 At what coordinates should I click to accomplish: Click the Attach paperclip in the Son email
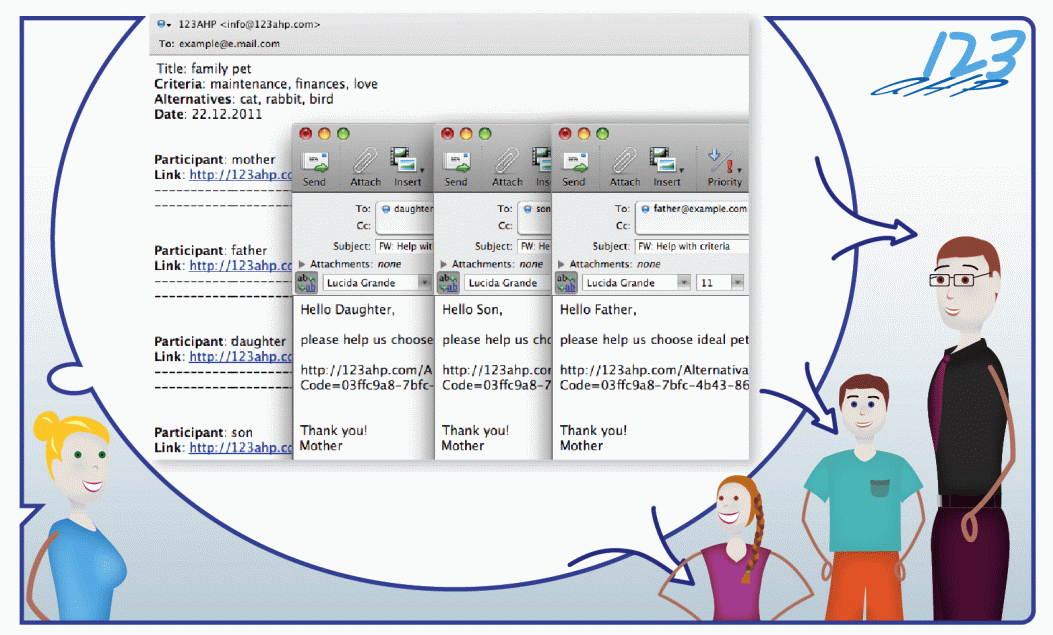click(507, 163)
